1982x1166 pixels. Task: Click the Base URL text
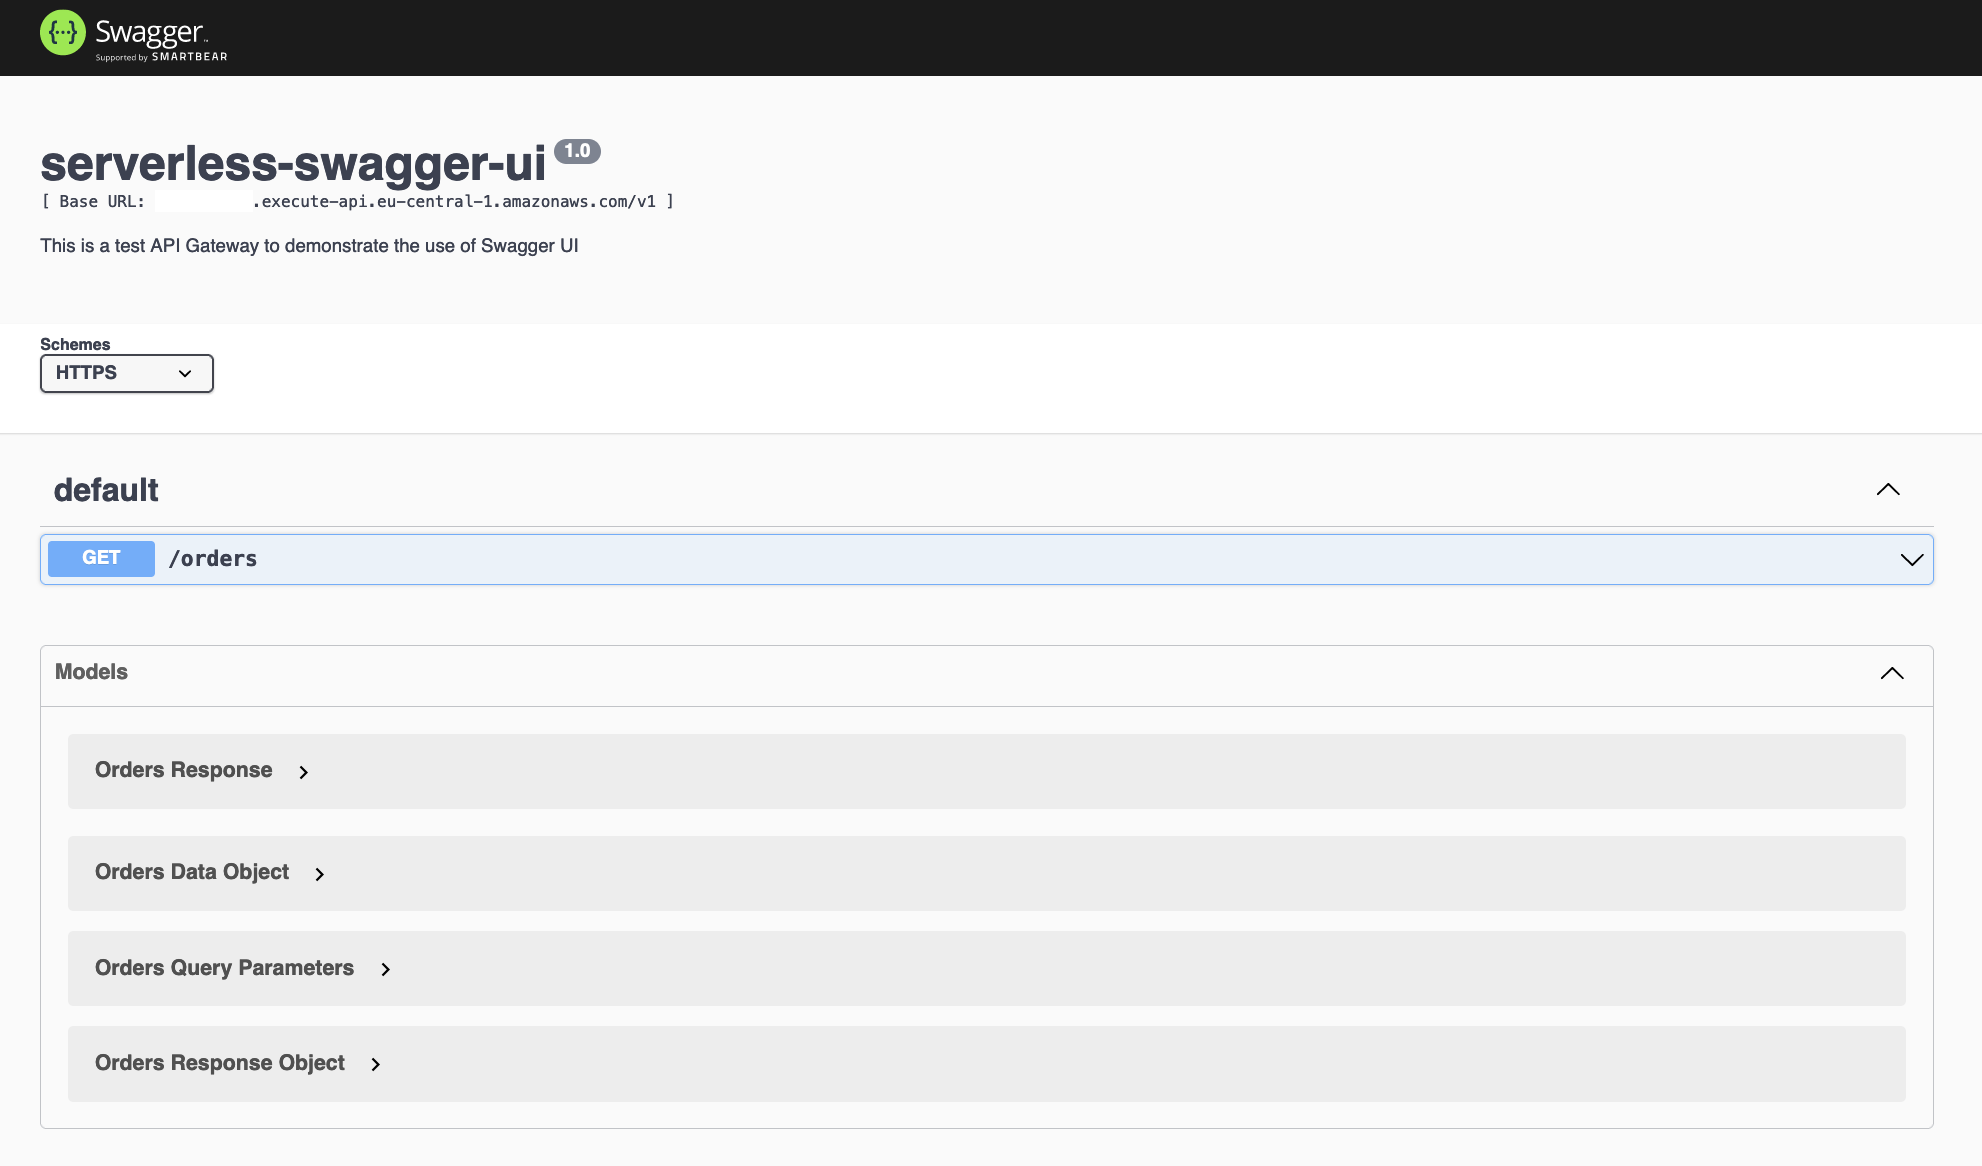click(x=356, y=200)
